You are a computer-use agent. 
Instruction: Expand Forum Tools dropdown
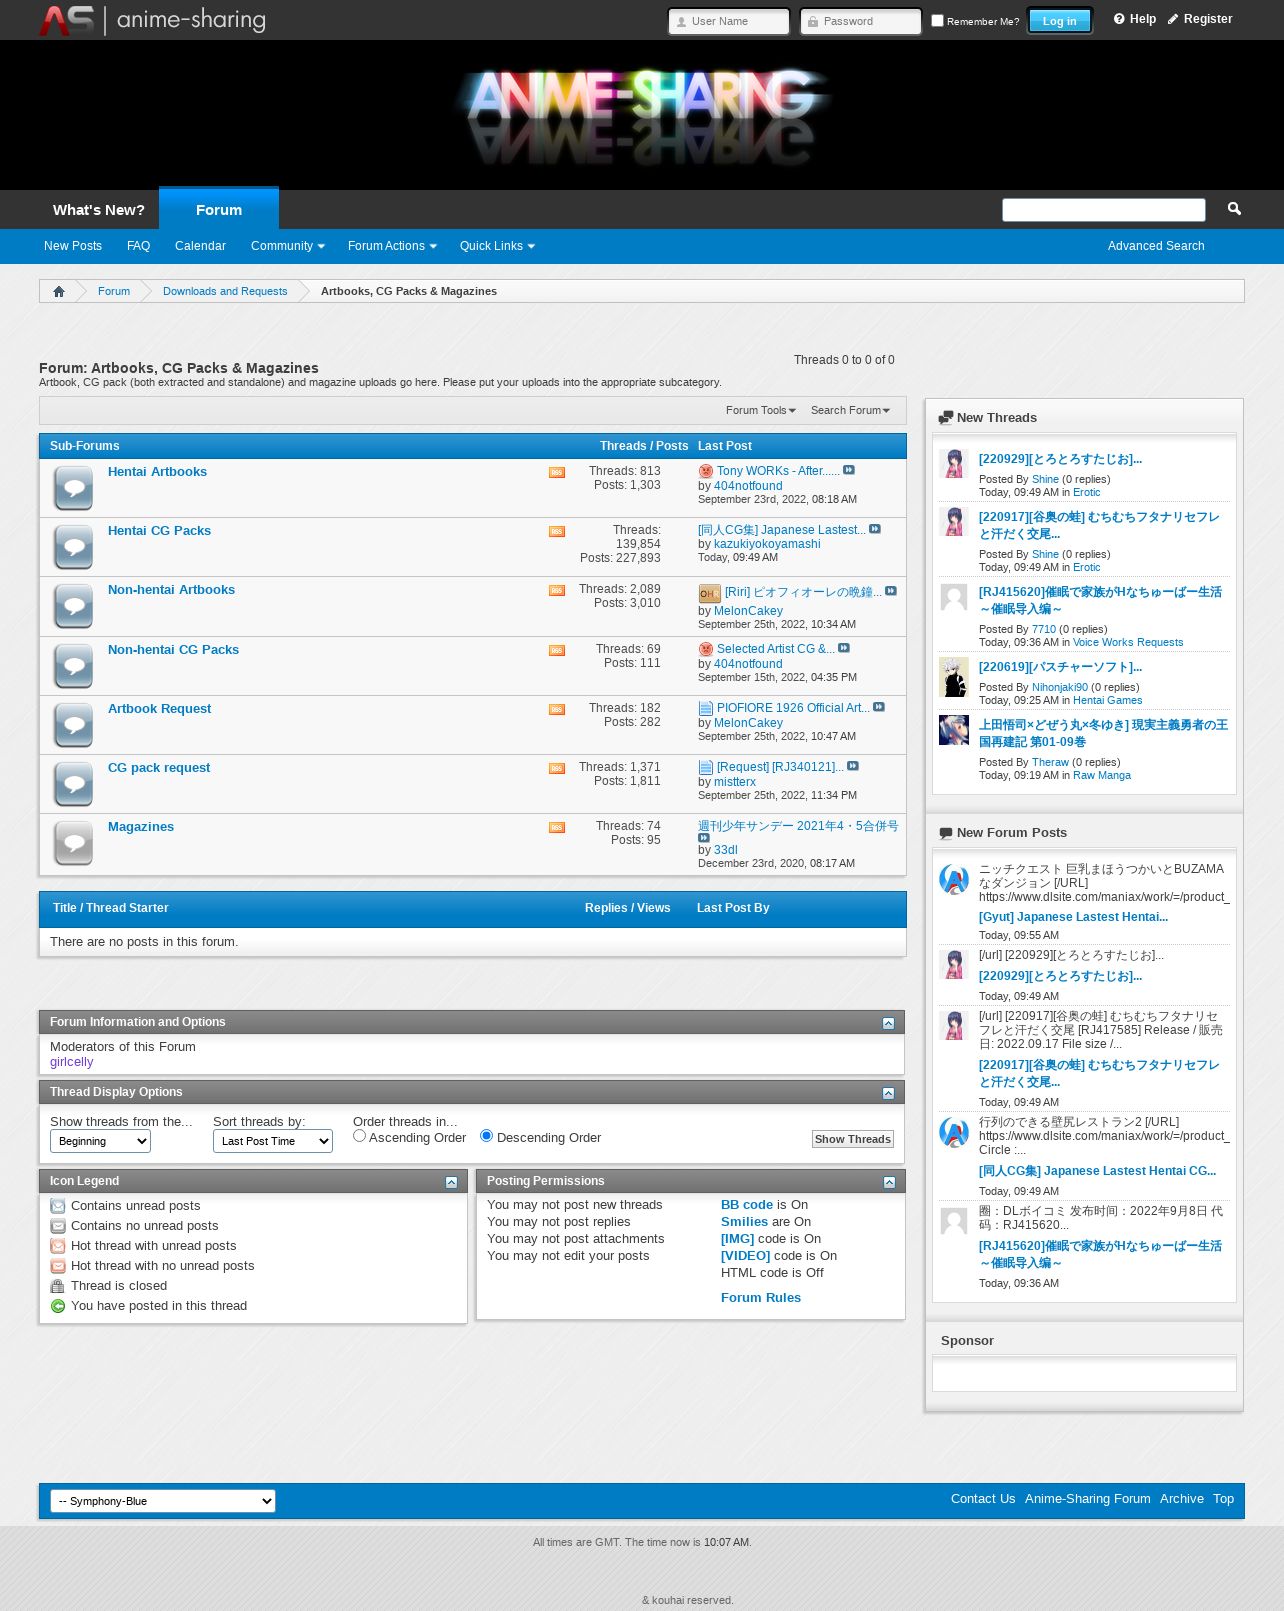[761, 410]
